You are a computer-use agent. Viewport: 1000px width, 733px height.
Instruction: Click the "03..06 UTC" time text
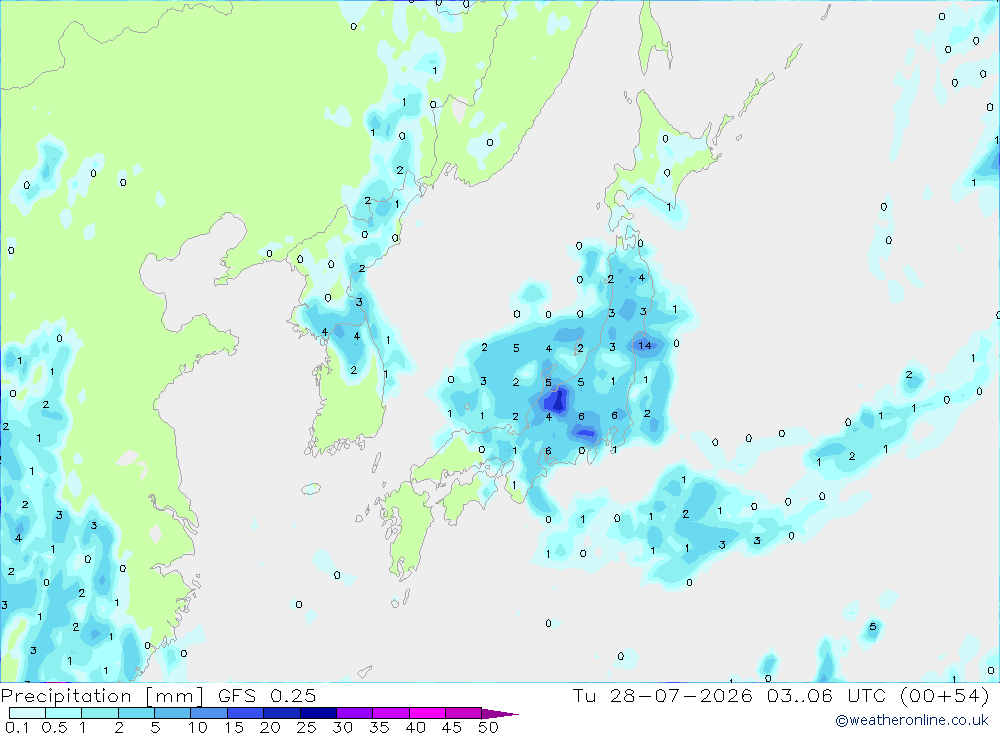coord(828,695)
